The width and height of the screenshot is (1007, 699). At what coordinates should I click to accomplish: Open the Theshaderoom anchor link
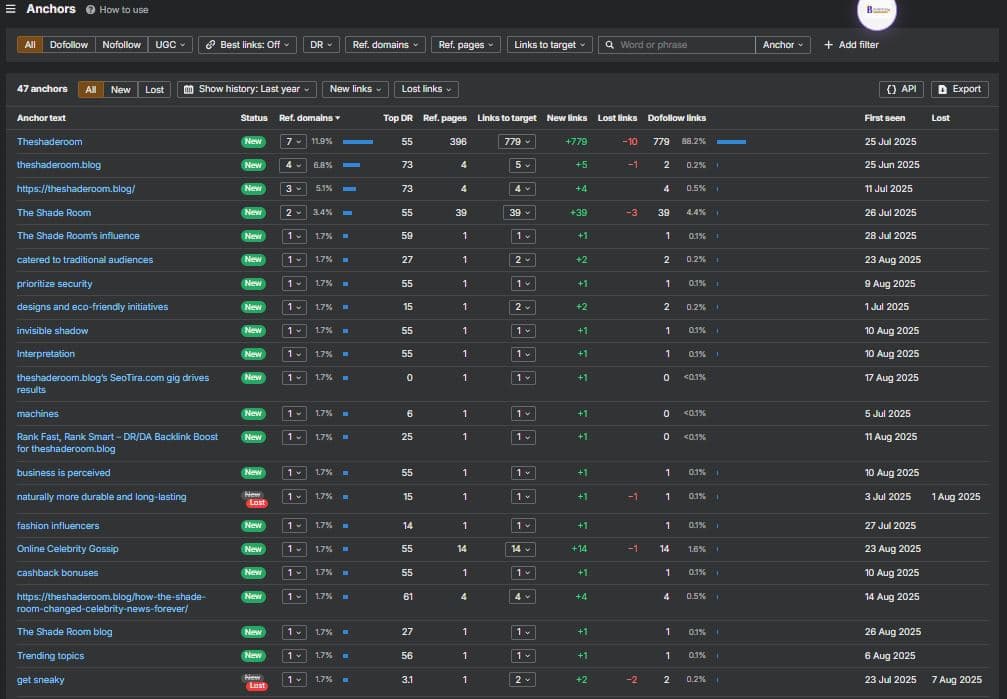49,142
